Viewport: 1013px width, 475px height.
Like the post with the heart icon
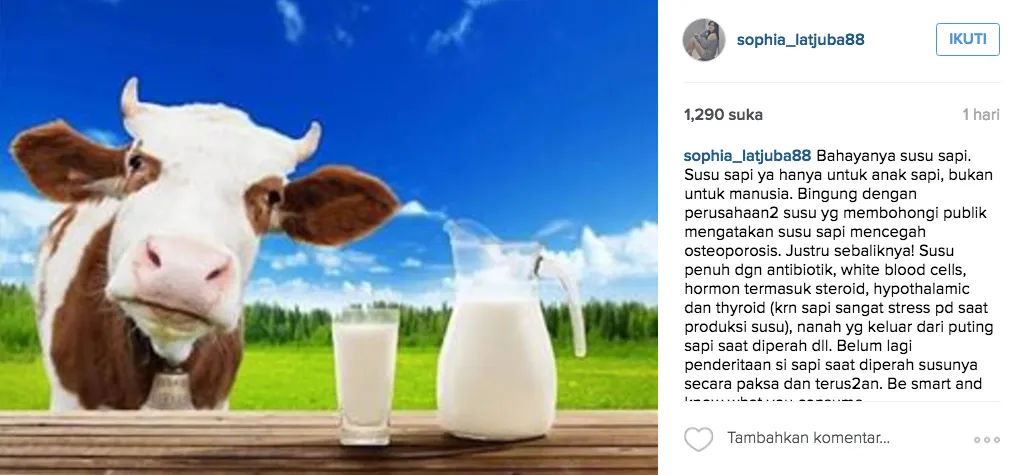pyautogui.click(x=698, y=439)
